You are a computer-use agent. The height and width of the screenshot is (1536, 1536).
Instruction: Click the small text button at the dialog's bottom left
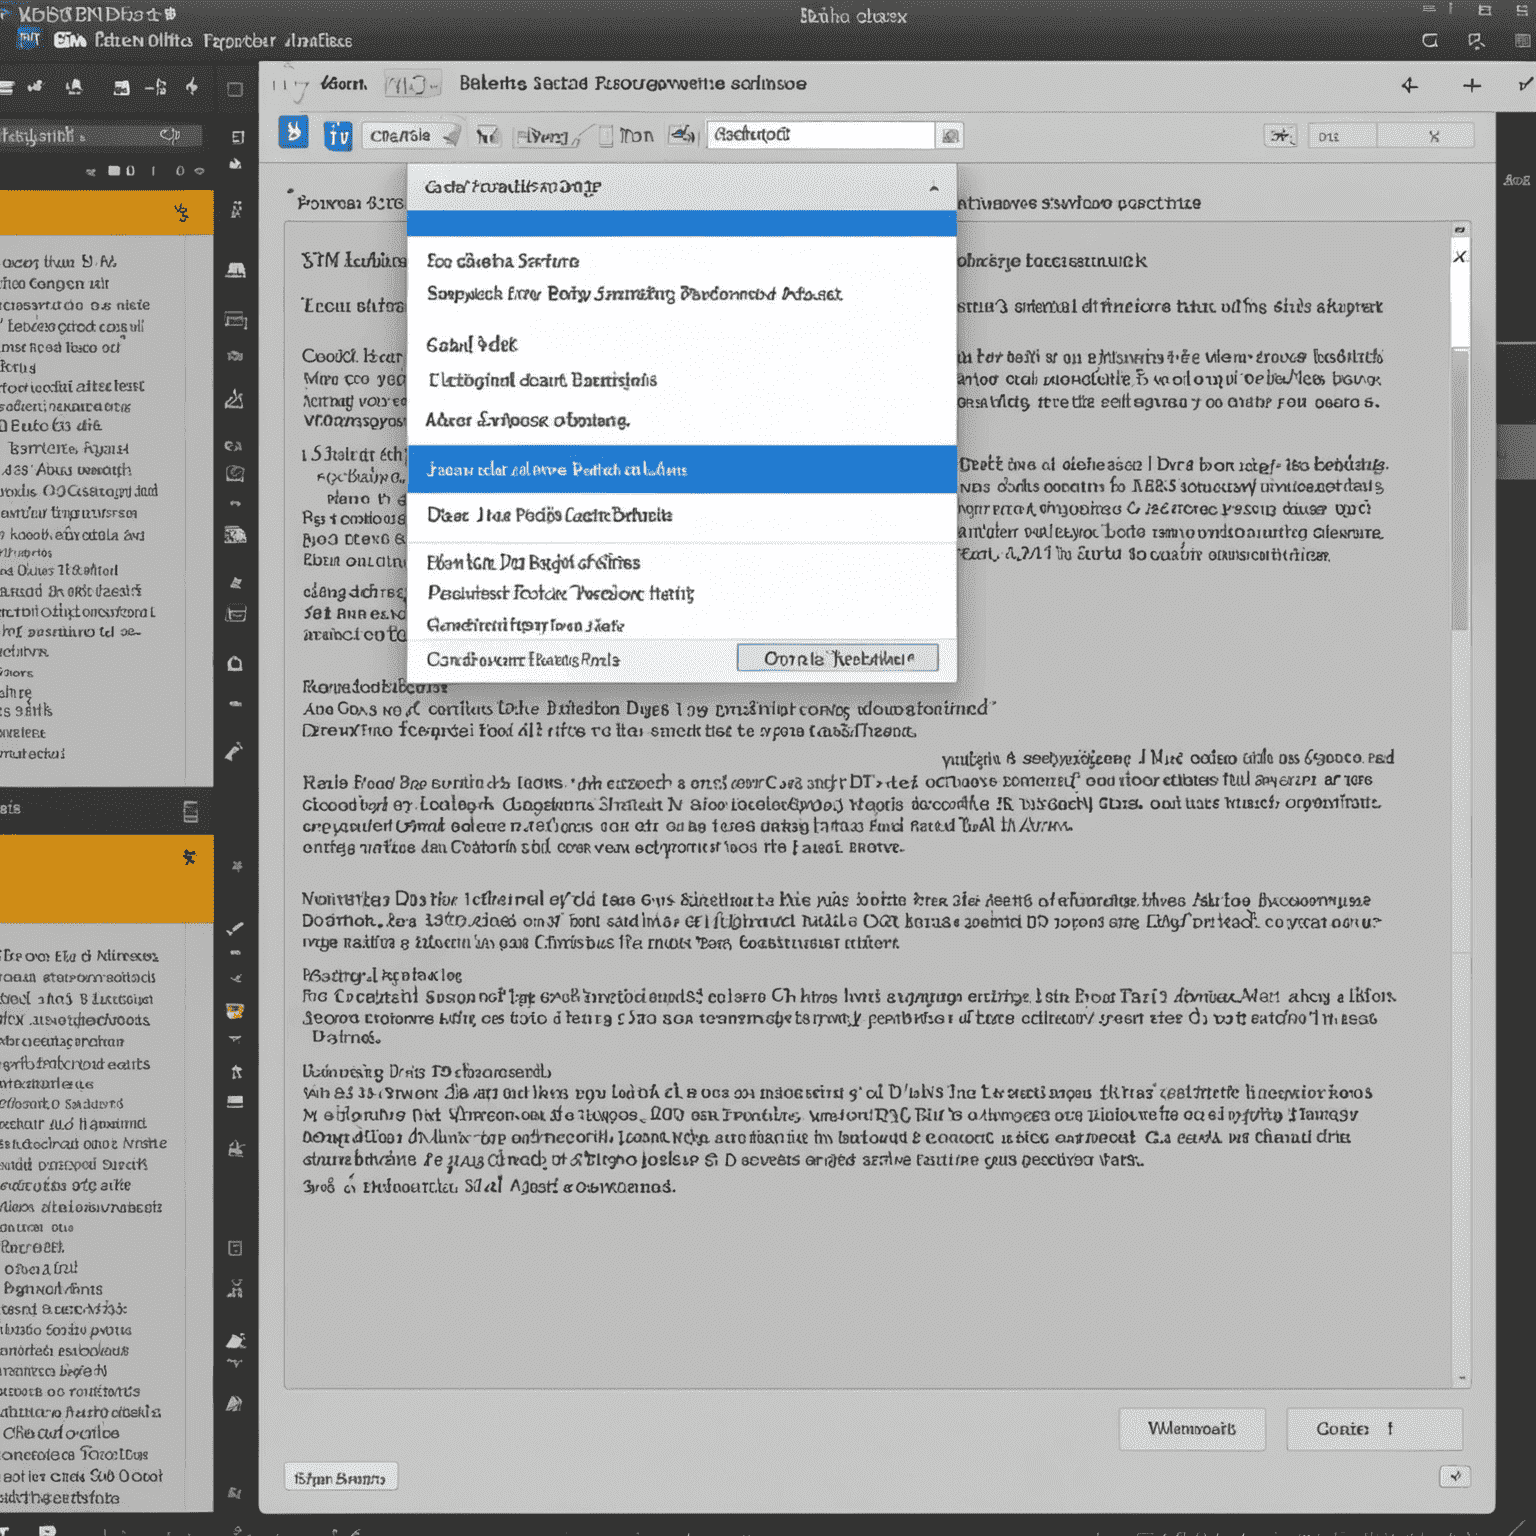[x=340, y=1478]
